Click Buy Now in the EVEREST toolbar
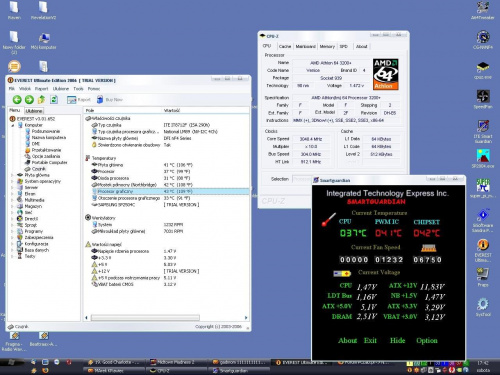Screen dimensions: 500x375 click(110, 100)
